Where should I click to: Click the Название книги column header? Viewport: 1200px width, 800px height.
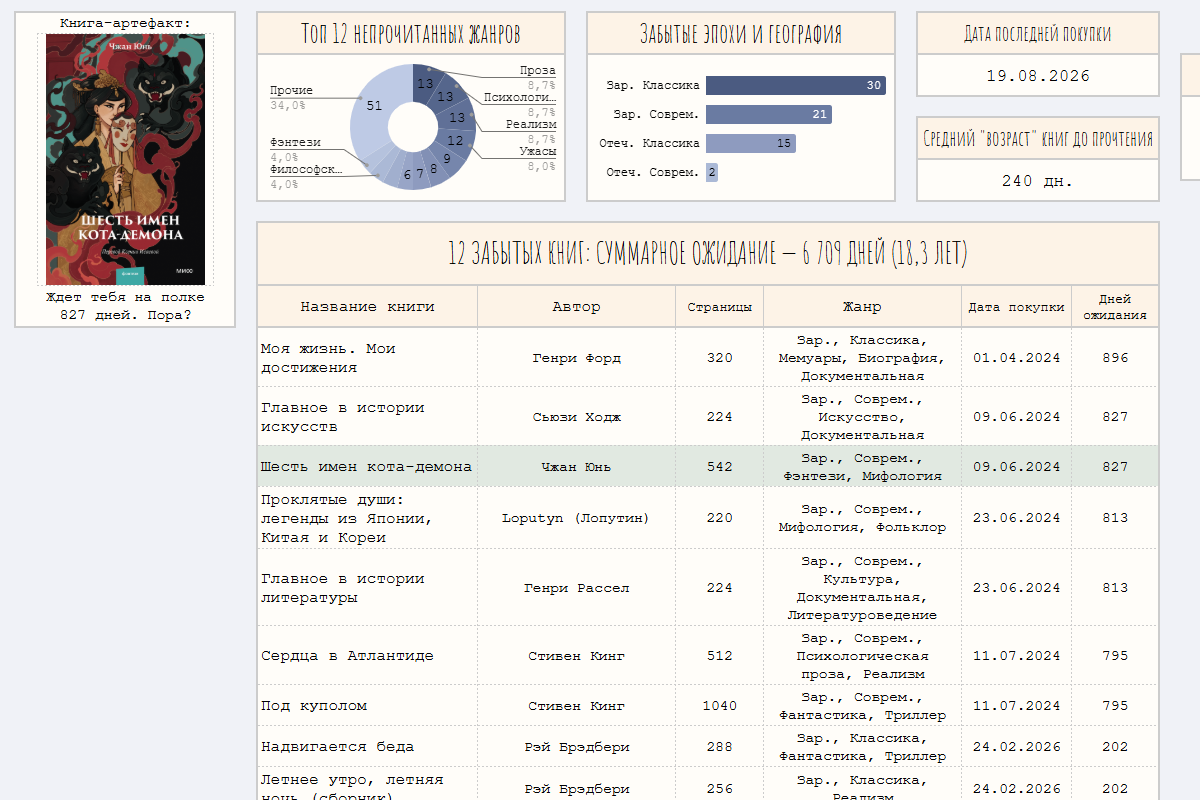pos(368,307)
